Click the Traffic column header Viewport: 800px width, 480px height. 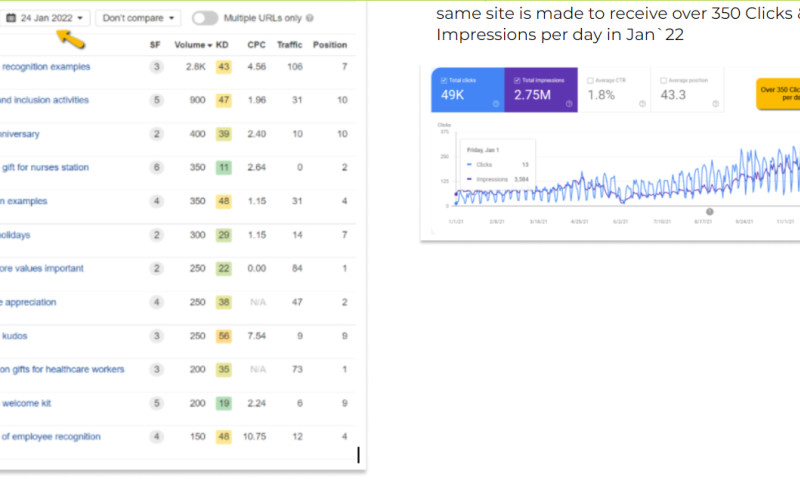[288, 45]
